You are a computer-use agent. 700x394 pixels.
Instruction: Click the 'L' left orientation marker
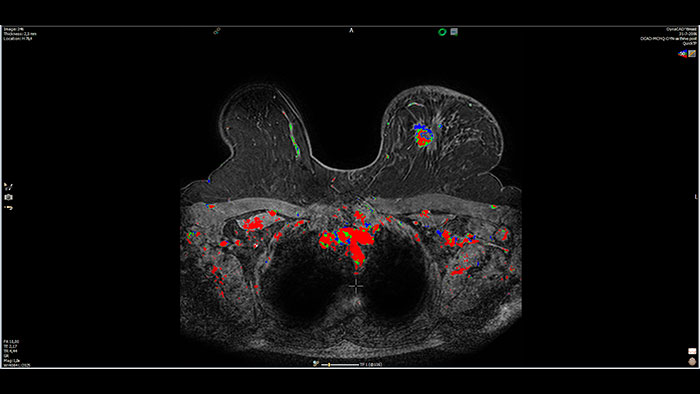(x=696, y=197)
